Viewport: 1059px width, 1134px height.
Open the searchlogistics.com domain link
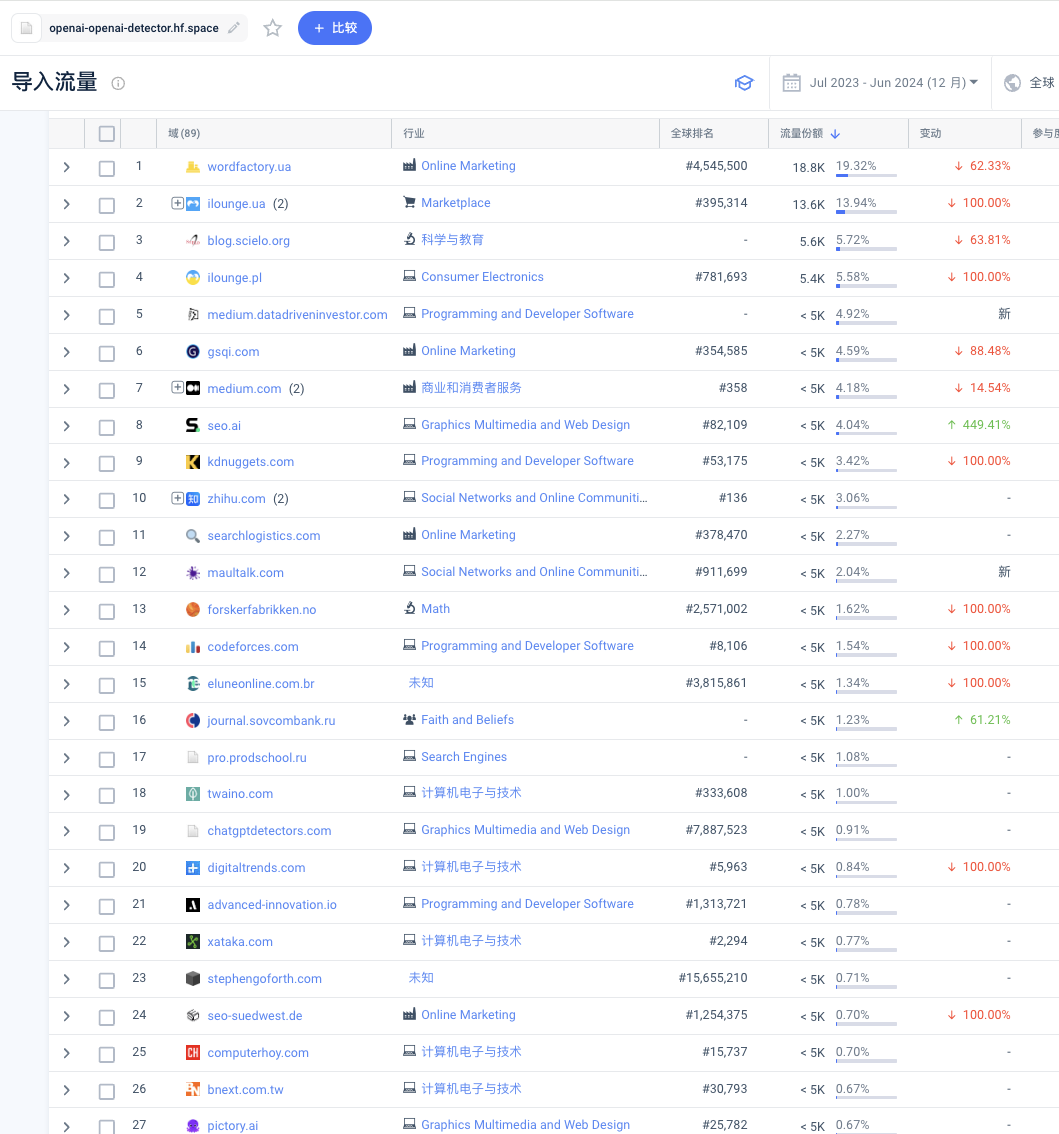point(264,536)
